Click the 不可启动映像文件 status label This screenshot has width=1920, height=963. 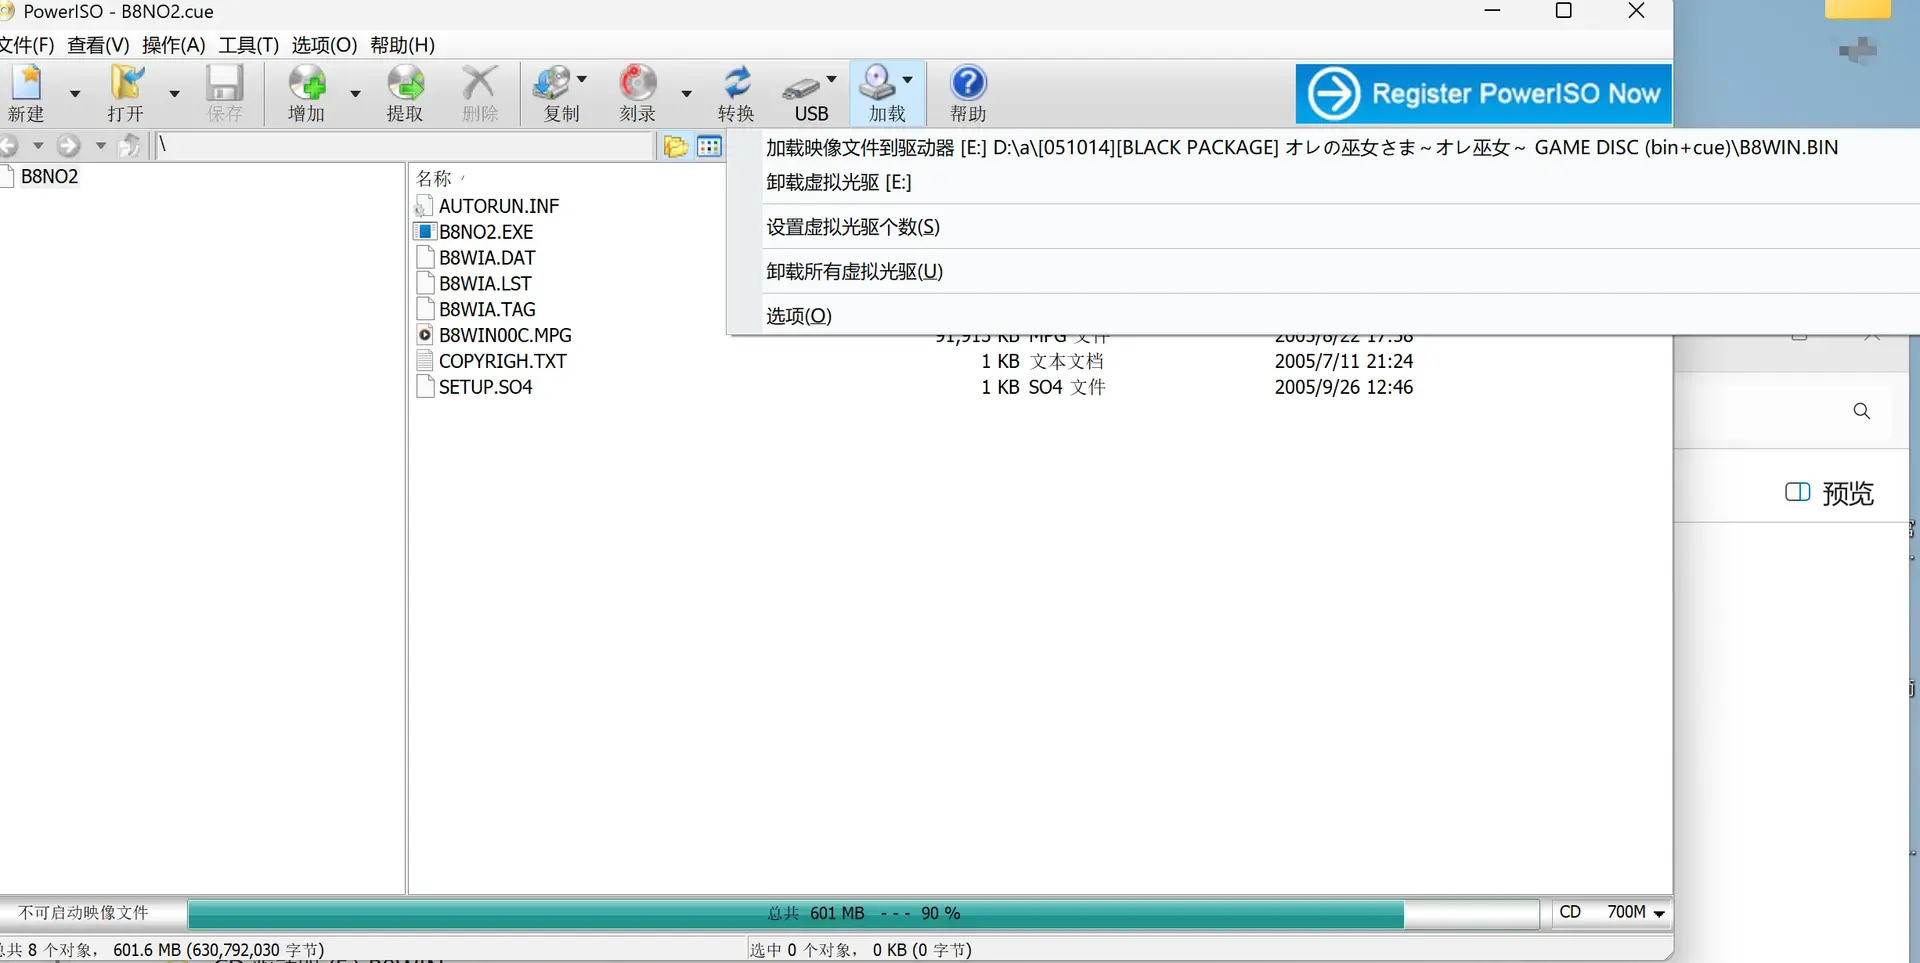point(83,913)
